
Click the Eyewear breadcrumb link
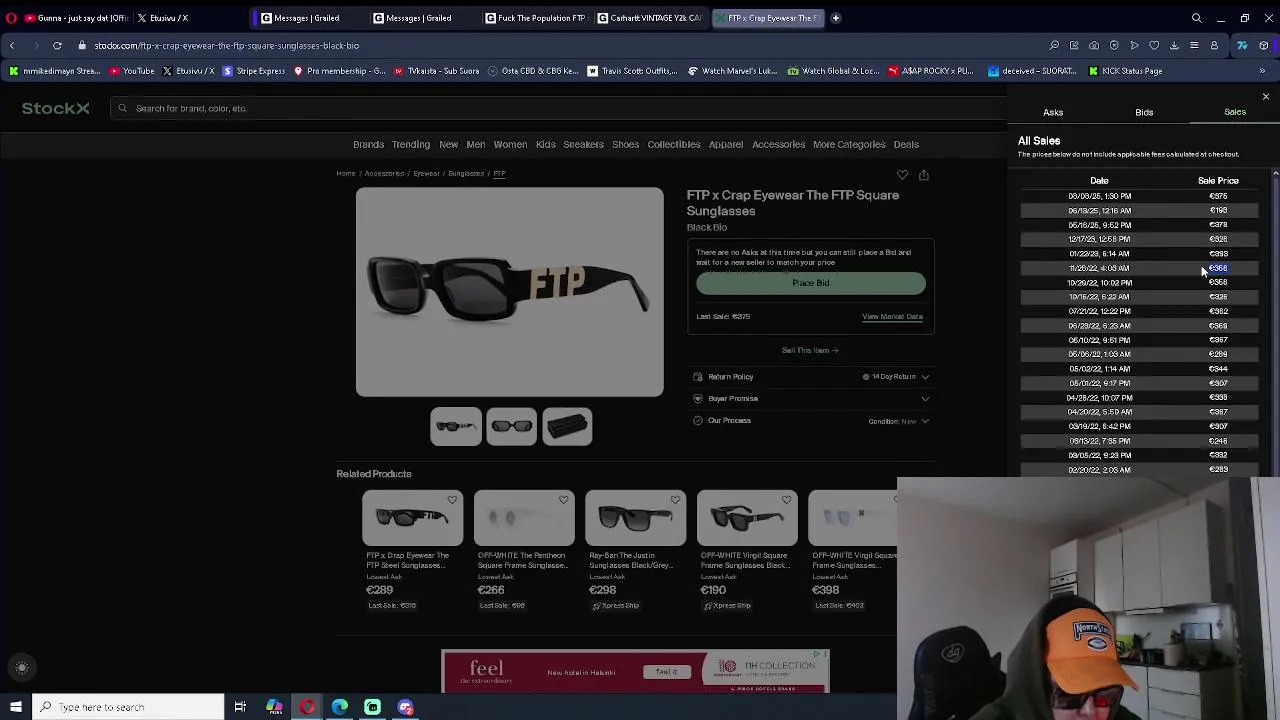(426, 174)
